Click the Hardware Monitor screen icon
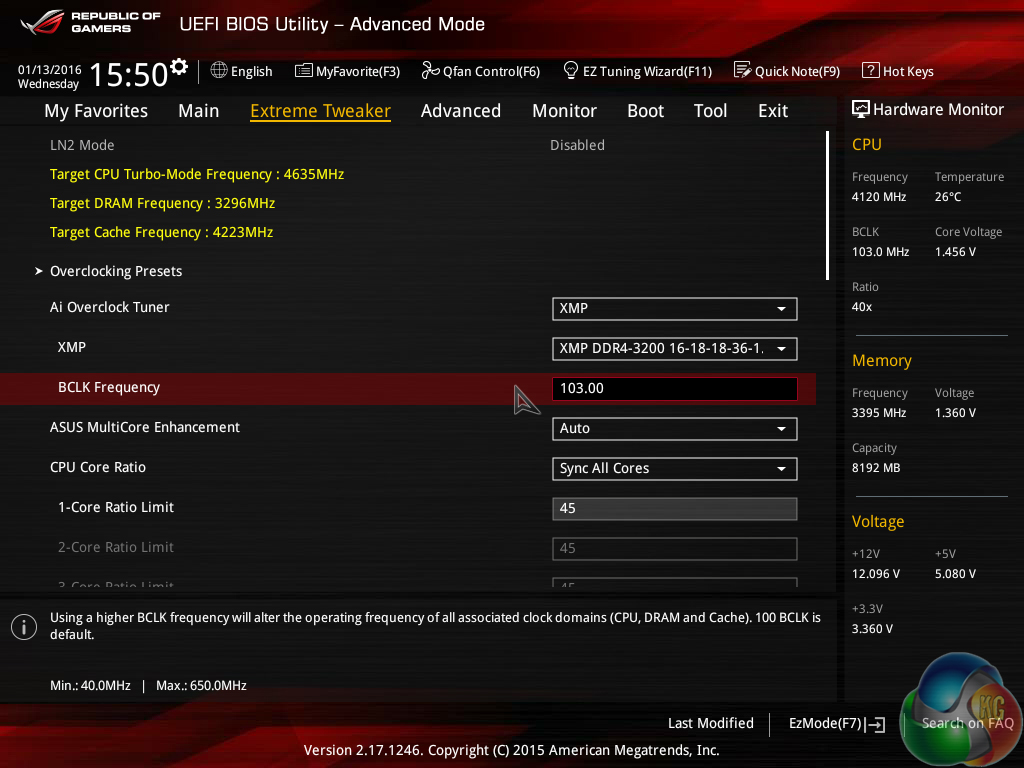 tap(861, 109)
